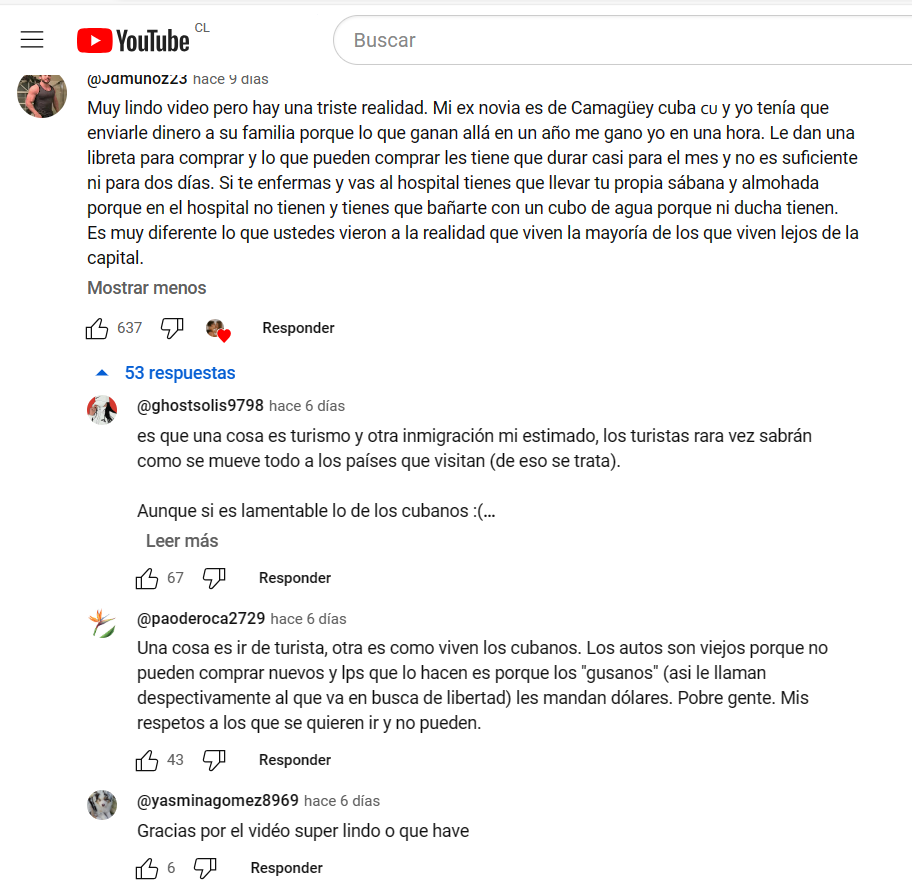View the creator heart badge on comment
This screenshot has height=888, width=912.
(x=218, y=330)
